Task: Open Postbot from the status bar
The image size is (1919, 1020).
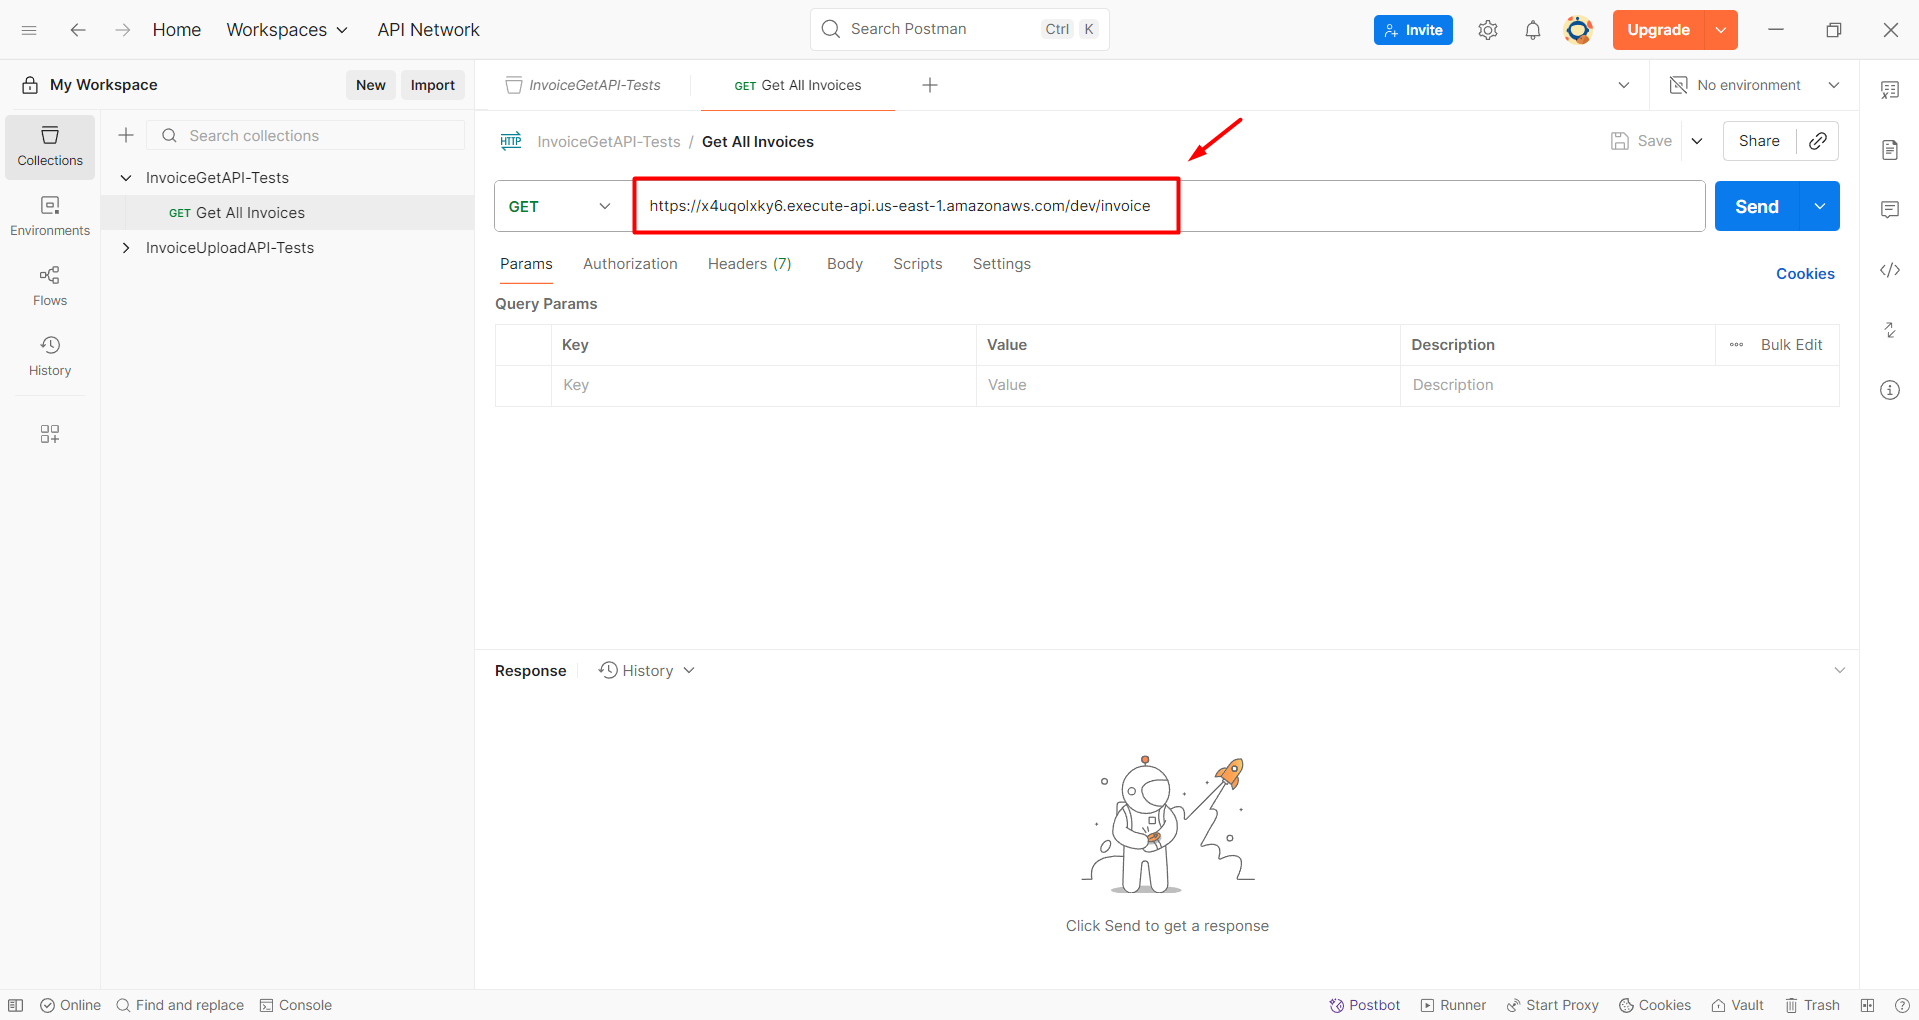Action: point(1364,1005)
